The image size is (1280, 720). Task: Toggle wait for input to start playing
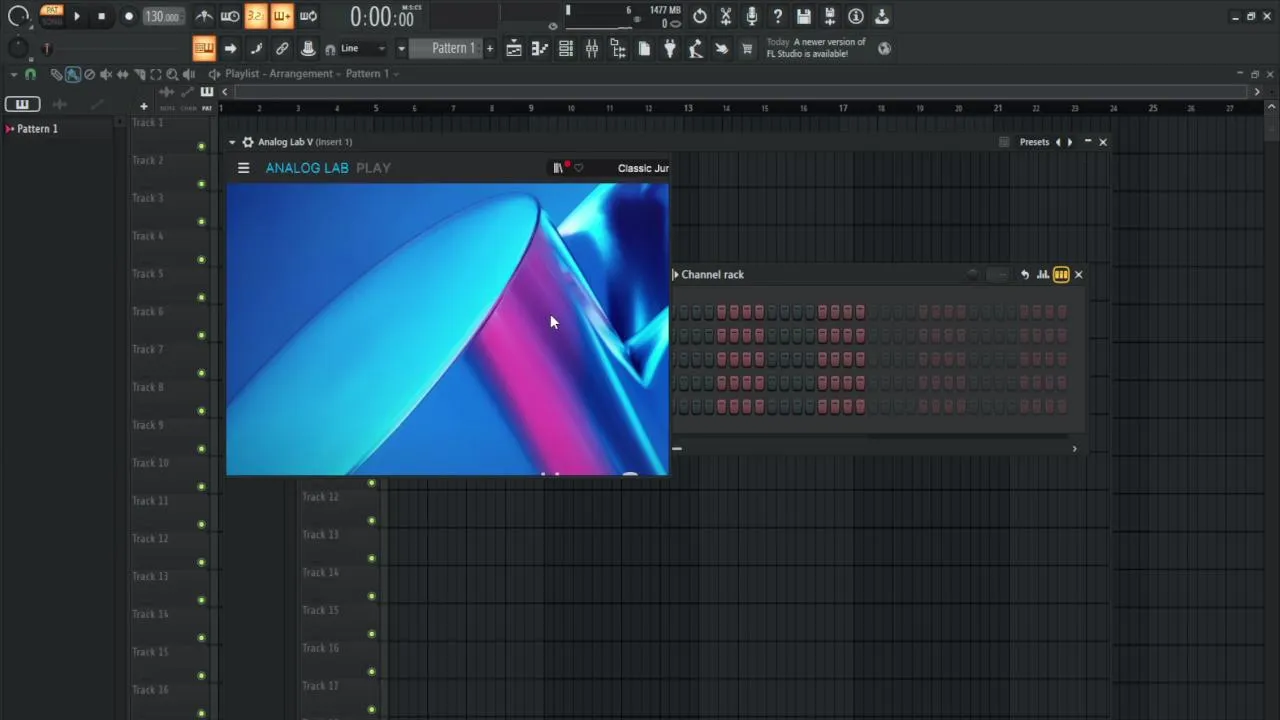230,16
